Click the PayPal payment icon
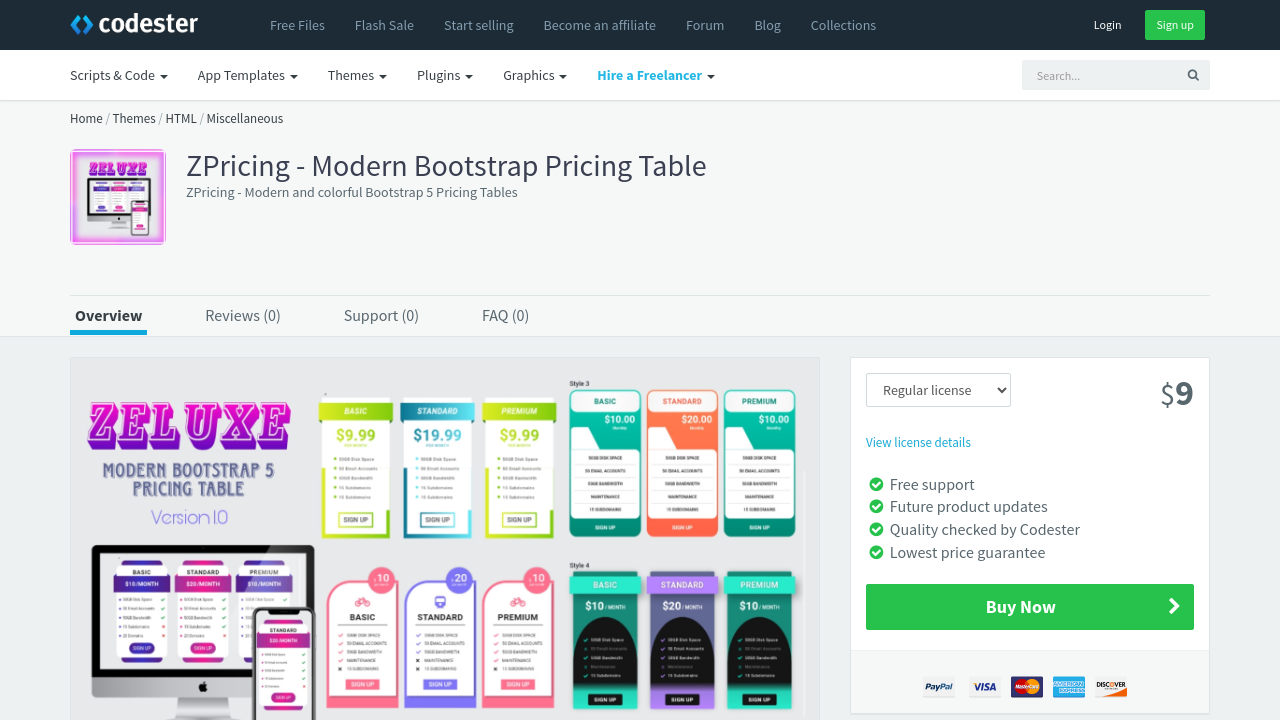The image size is (1280, 720). tap(939, 687)
